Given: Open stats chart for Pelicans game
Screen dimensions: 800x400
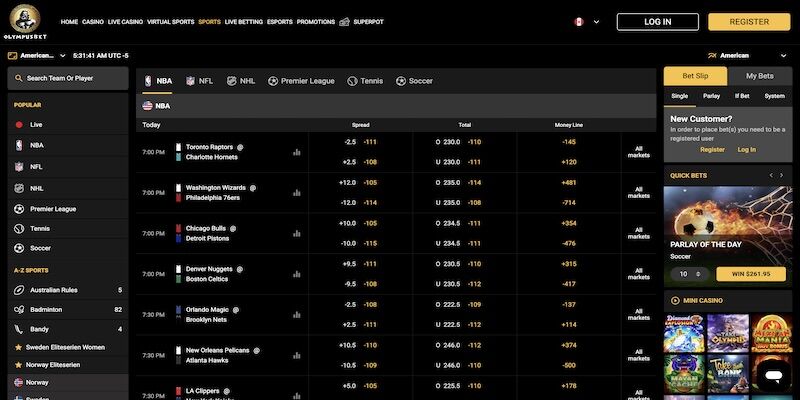Looking at the screenshot, I should pos(297,356).
